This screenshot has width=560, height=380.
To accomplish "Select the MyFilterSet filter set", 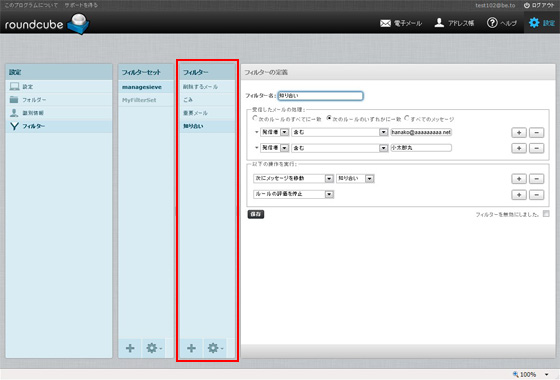I will point(146,100).
